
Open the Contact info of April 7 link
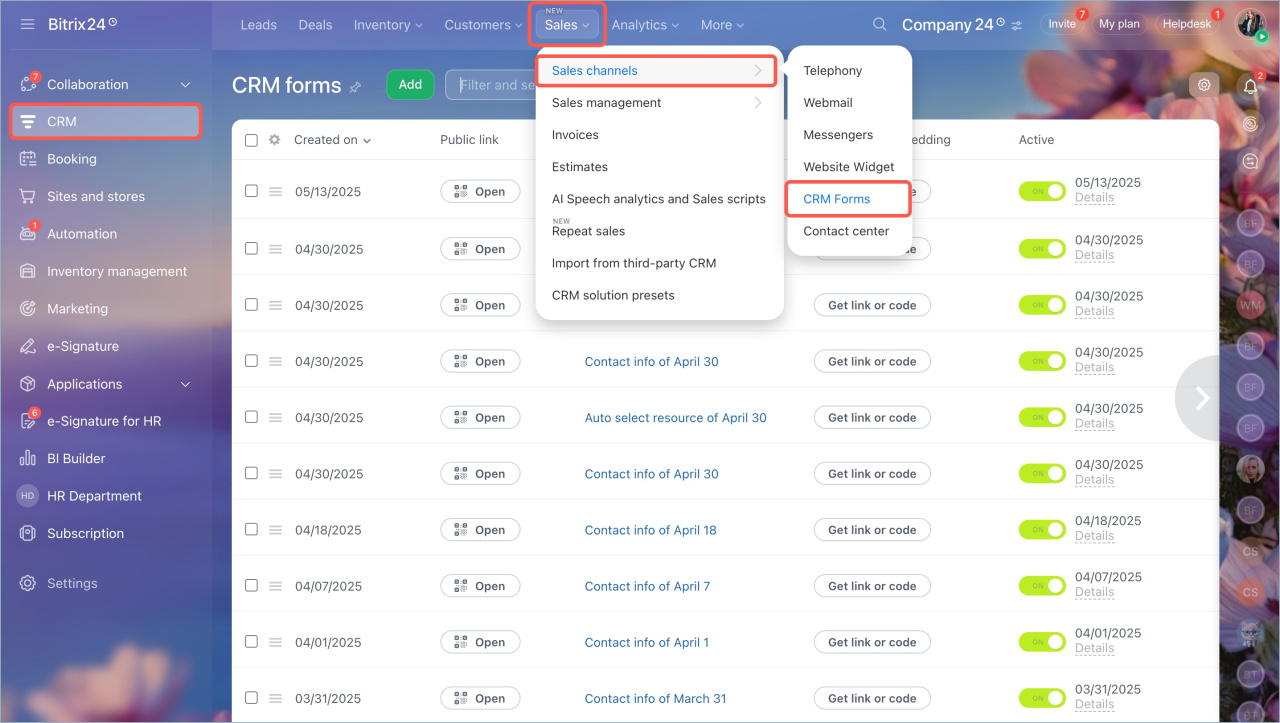point(647,586)
